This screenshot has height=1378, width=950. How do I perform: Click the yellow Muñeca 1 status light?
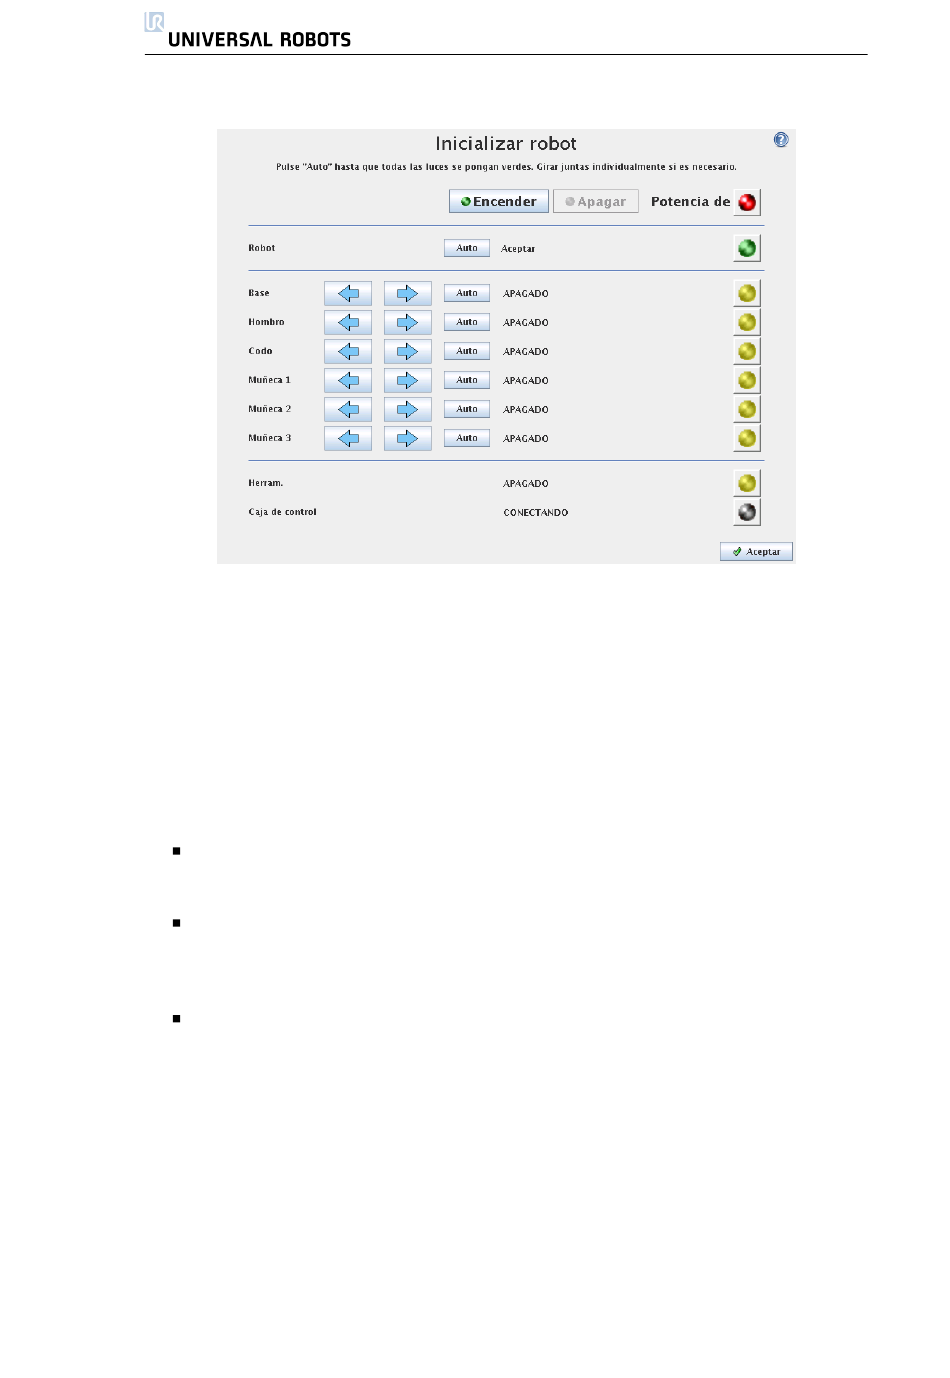click(747, 380)
